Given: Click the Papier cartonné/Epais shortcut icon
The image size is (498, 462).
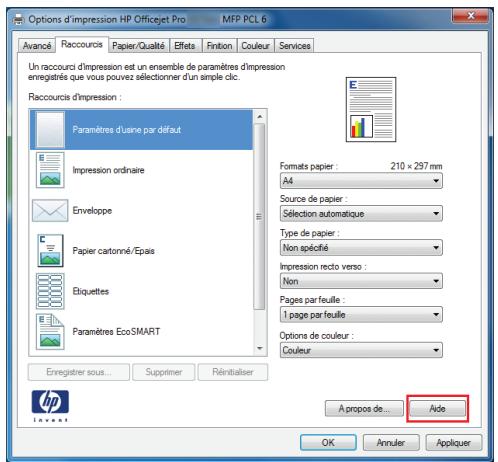Looking at the screenshot, I should [x=50, y=251].
